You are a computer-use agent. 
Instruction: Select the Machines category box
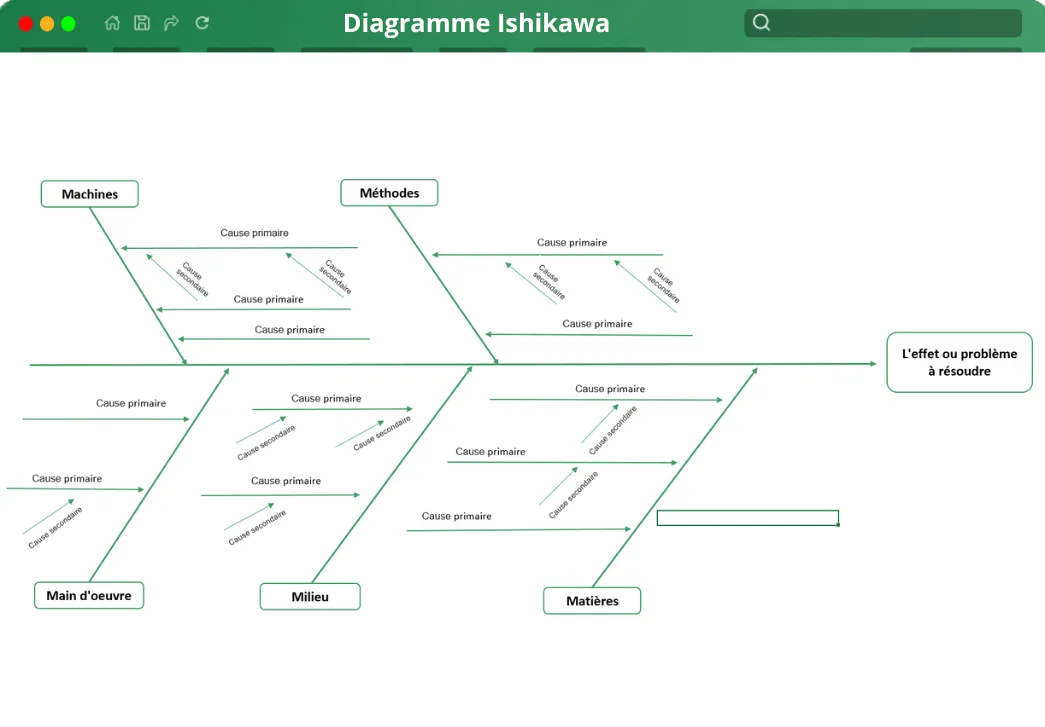(x=90, y=194)
